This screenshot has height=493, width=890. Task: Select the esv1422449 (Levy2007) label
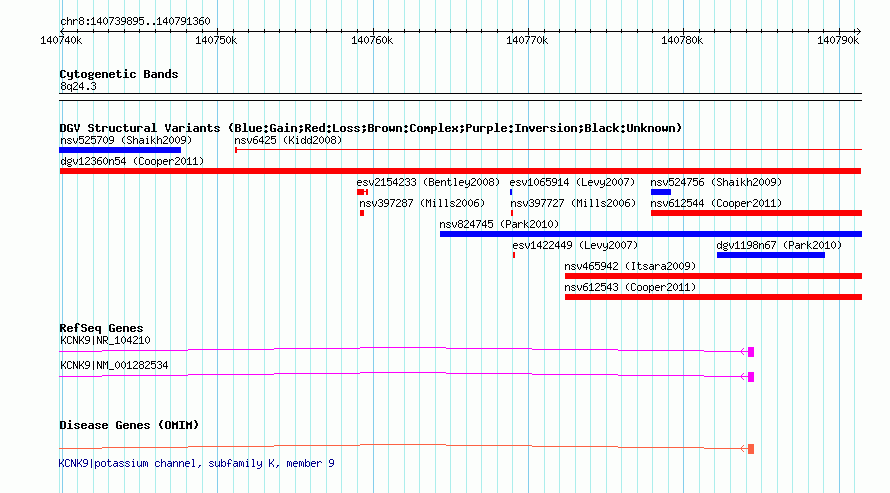click(x=575, y=245)
